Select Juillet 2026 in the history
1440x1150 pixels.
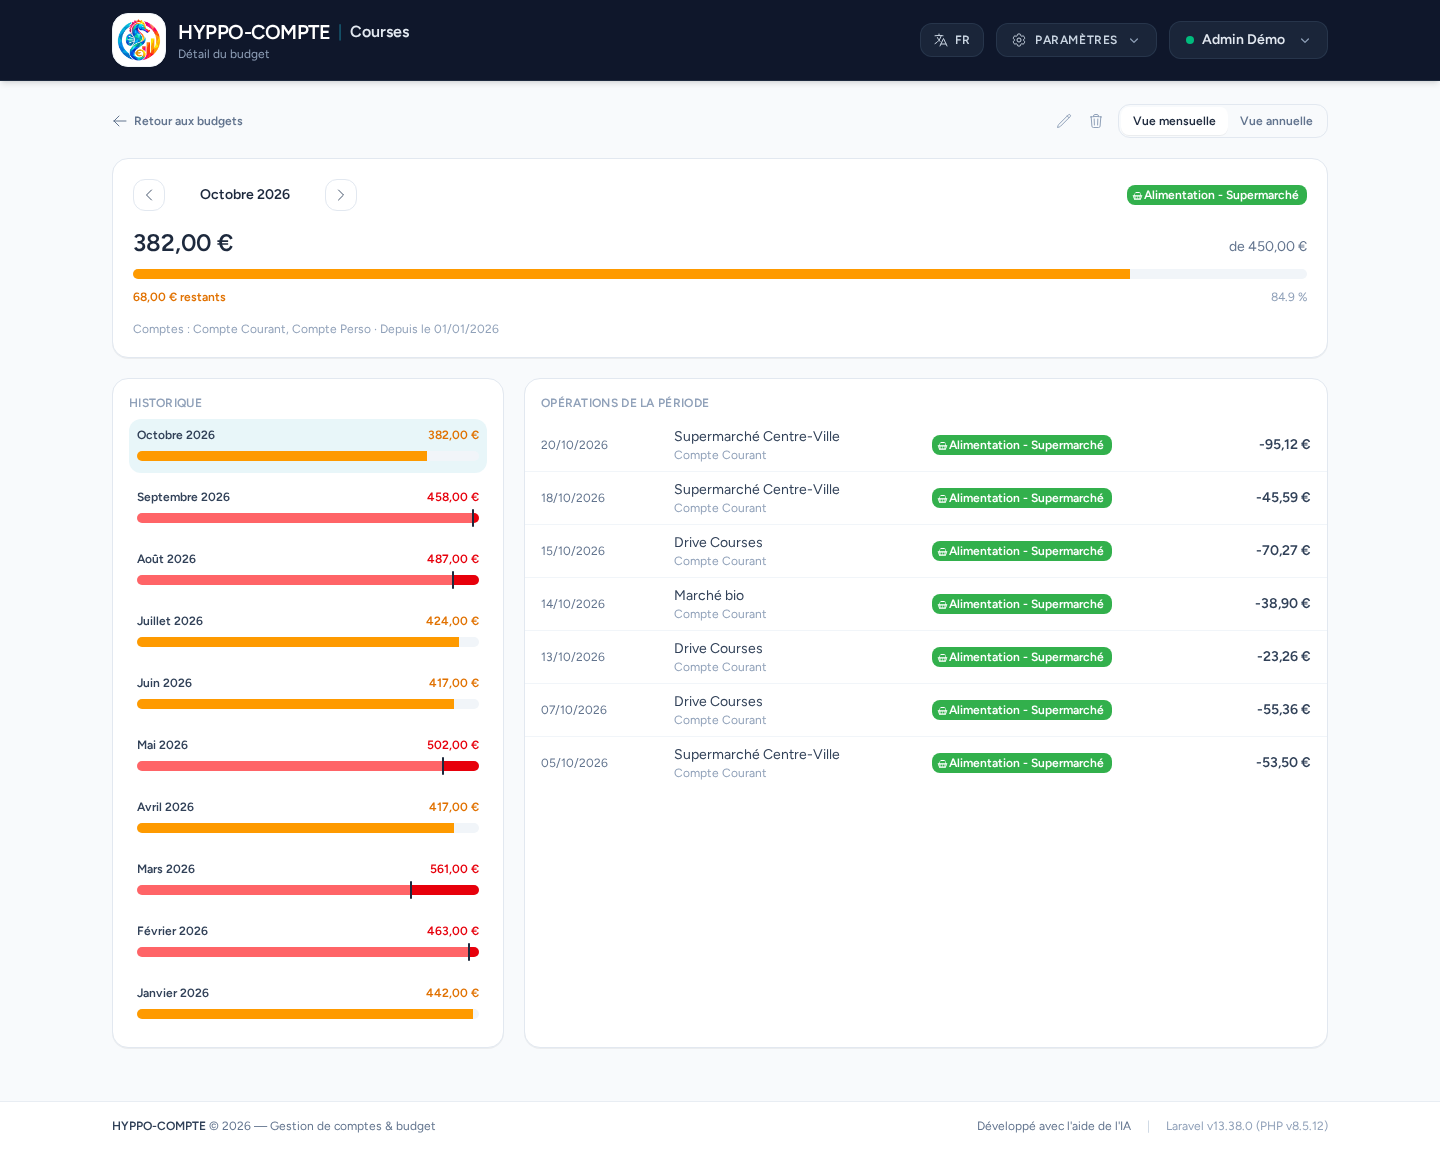[x=308, y=632]
